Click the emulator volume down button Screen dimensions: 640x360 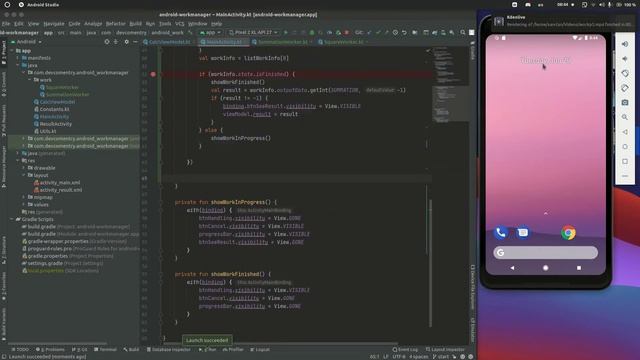[624, 59]
